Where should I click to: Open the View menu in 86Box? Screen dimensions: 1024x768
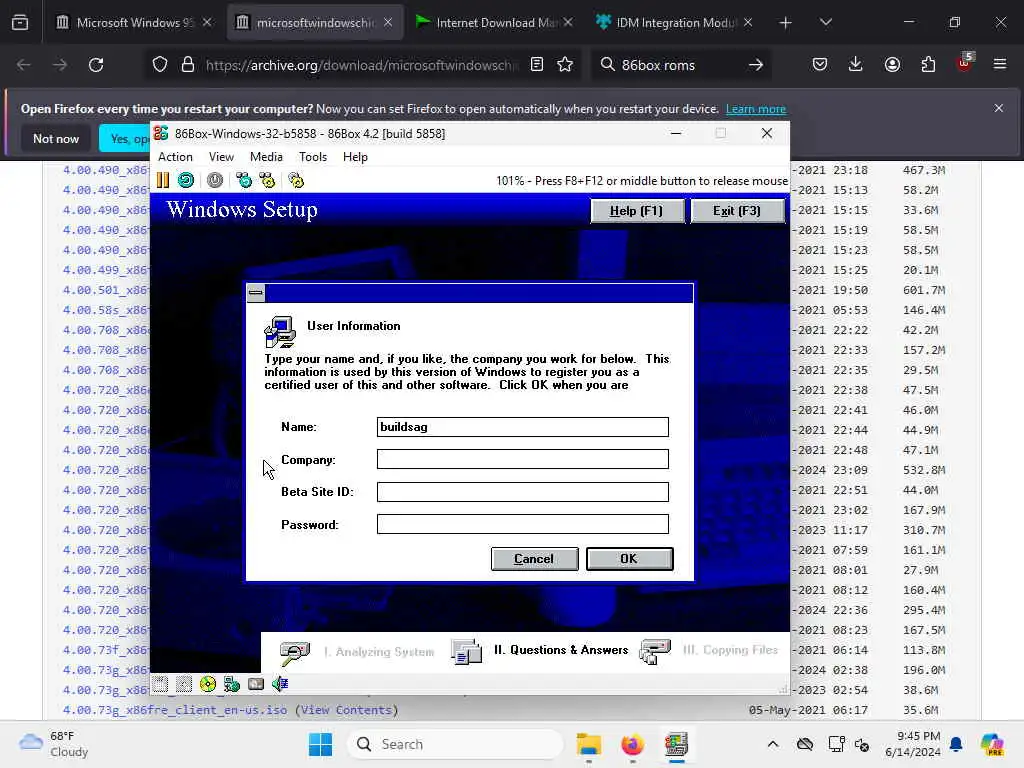(x=221, y=157)
